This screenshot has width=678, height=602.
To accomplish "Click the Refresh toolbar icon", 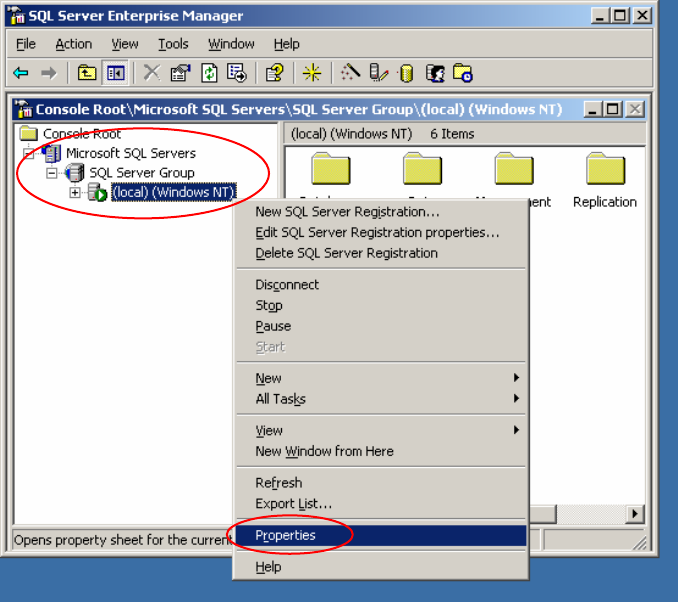I will pyautogui.click(x=209, y=73).
